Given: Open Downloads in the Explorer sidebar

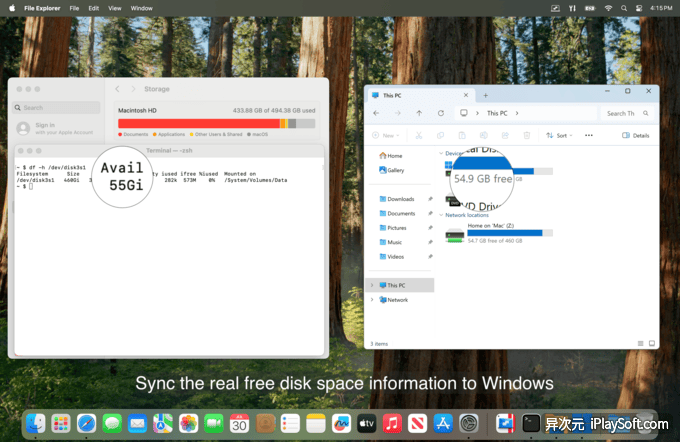Looking at the screenshot, I should pyautogui.click(x=397, y=199).
